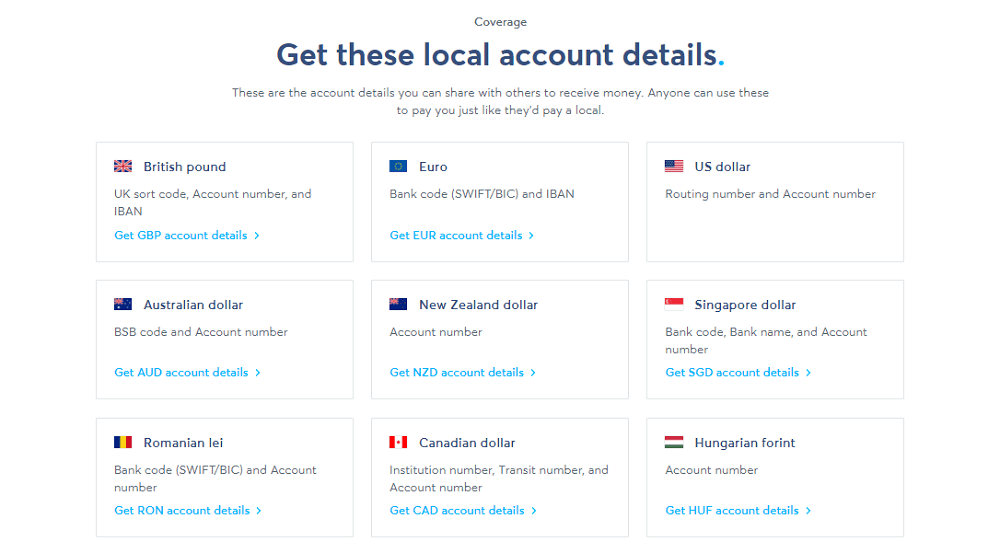Click the Australian flag icon
1000x553 pixels.
[123, 304]
